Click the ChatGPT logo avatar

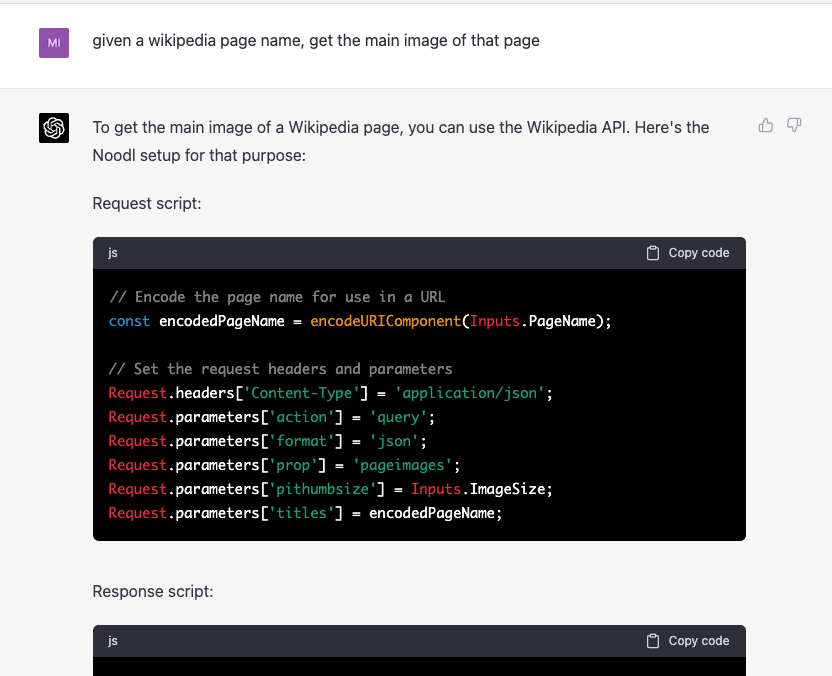54,128
